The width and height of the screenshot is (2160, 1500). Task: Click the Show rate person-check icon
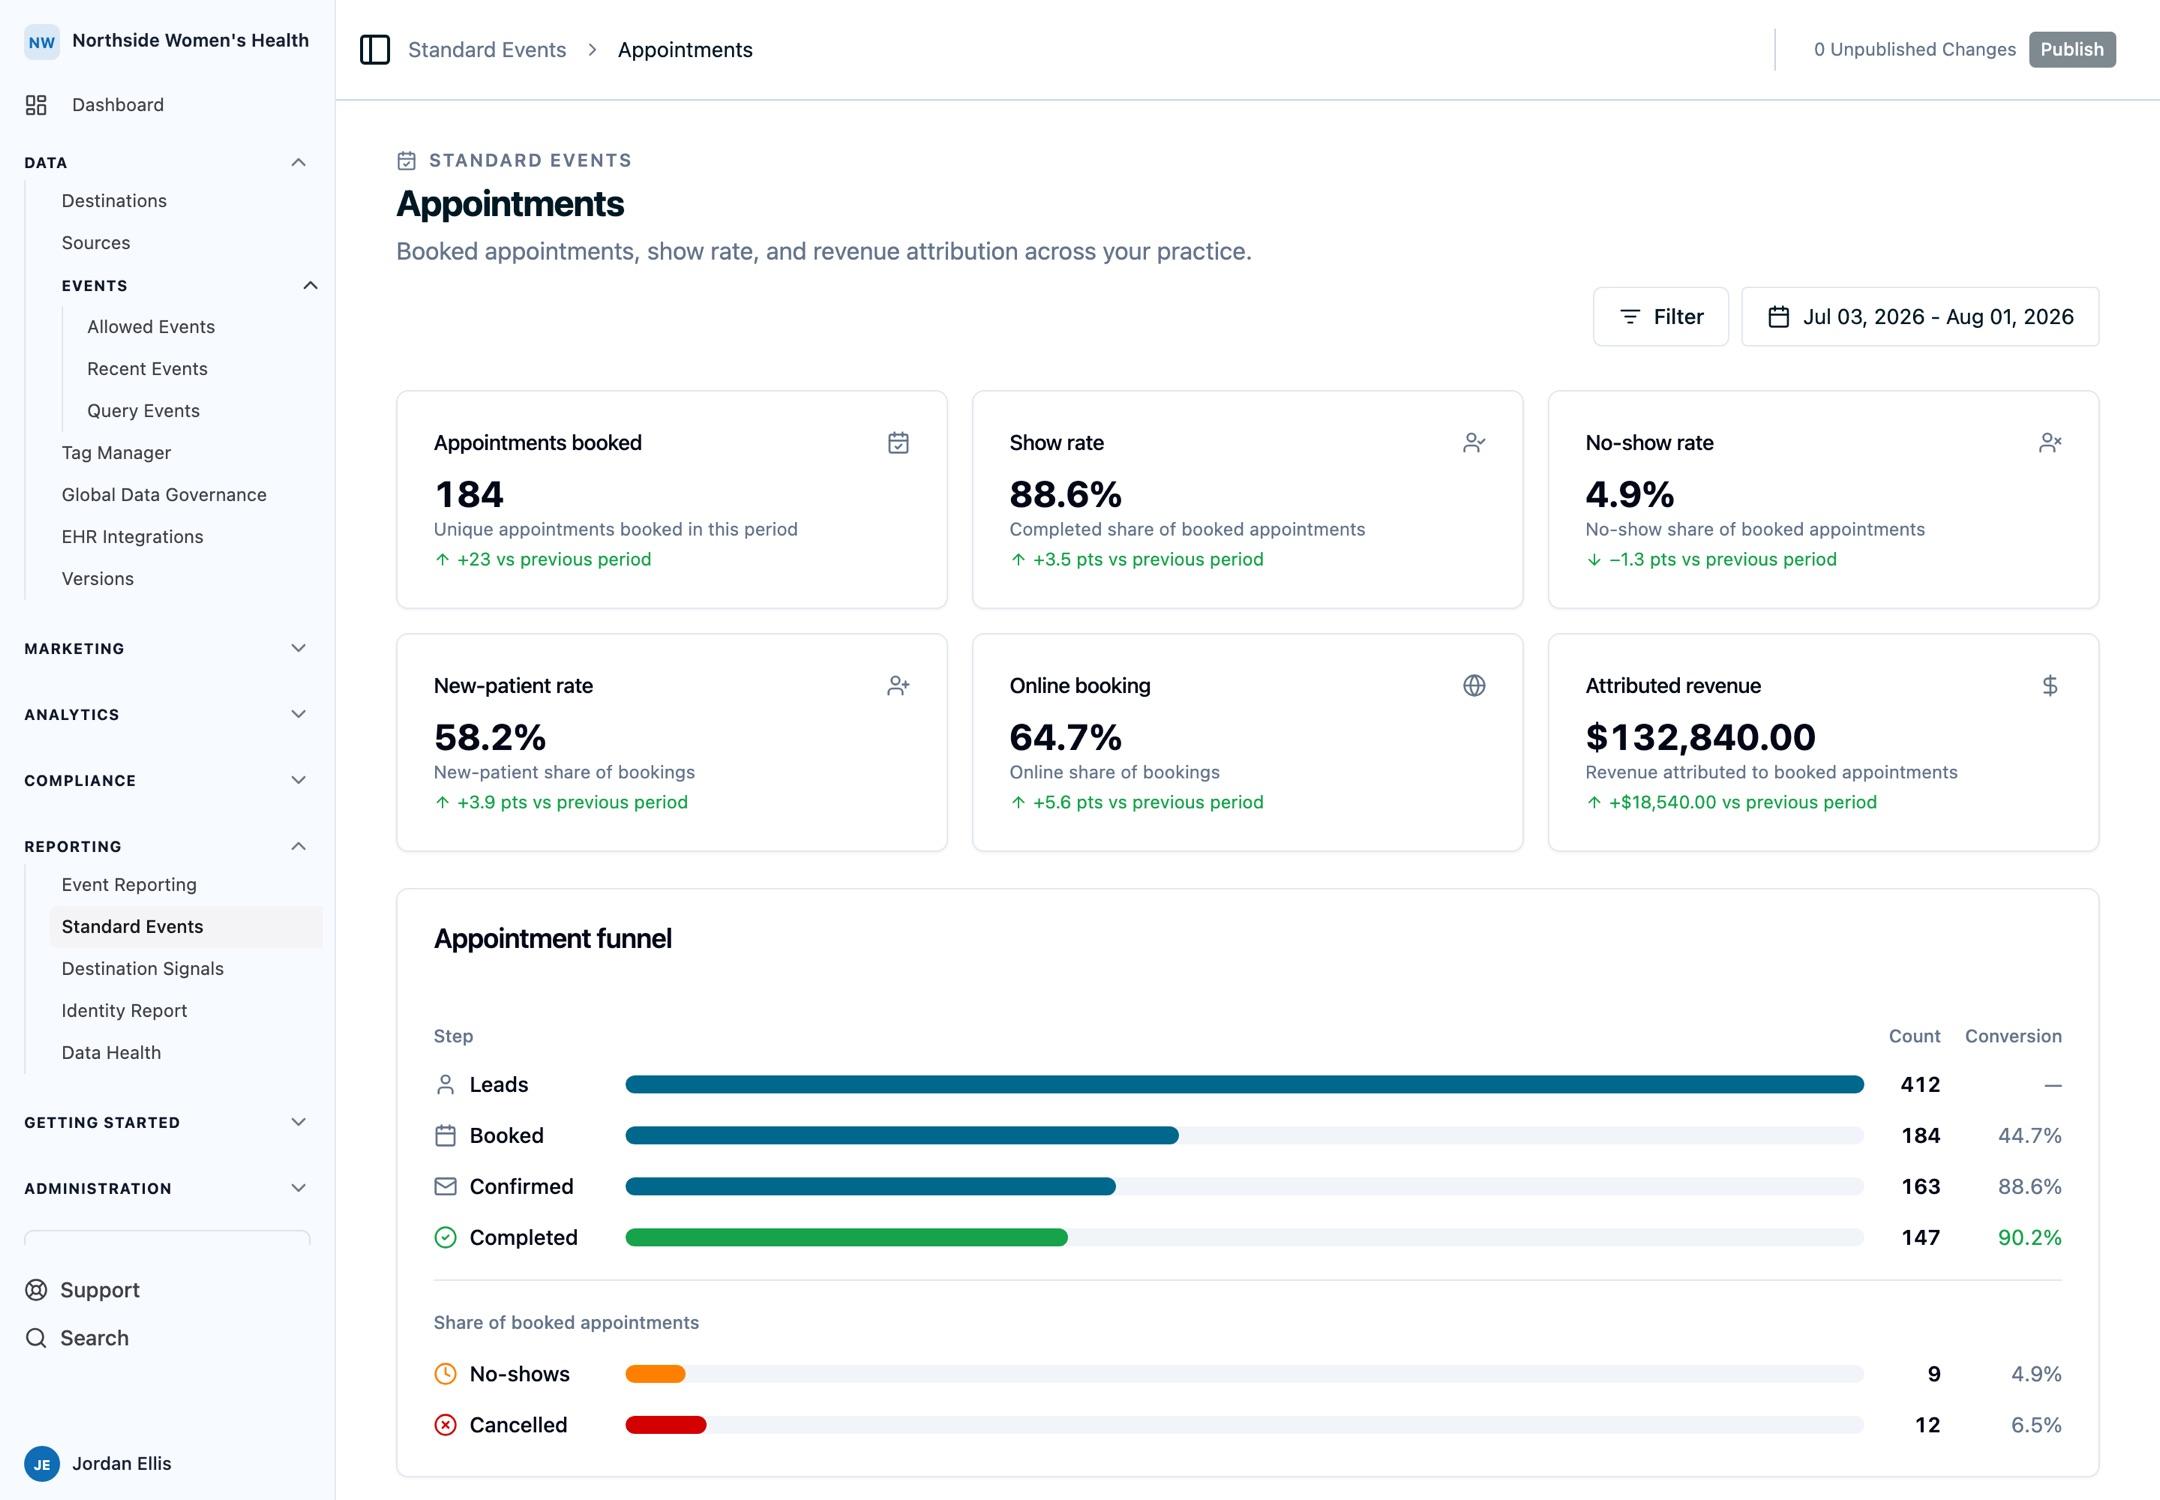tap(1474, 443)
